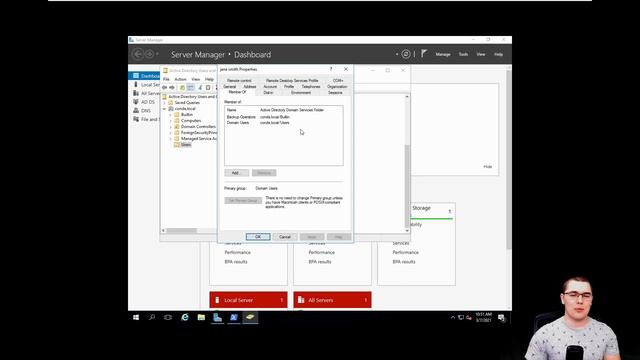Viewport: 640px width, 360px height.
Task: Click the help question mark in properties dialog
Action: pyautogui.click(x=331, y=69)
